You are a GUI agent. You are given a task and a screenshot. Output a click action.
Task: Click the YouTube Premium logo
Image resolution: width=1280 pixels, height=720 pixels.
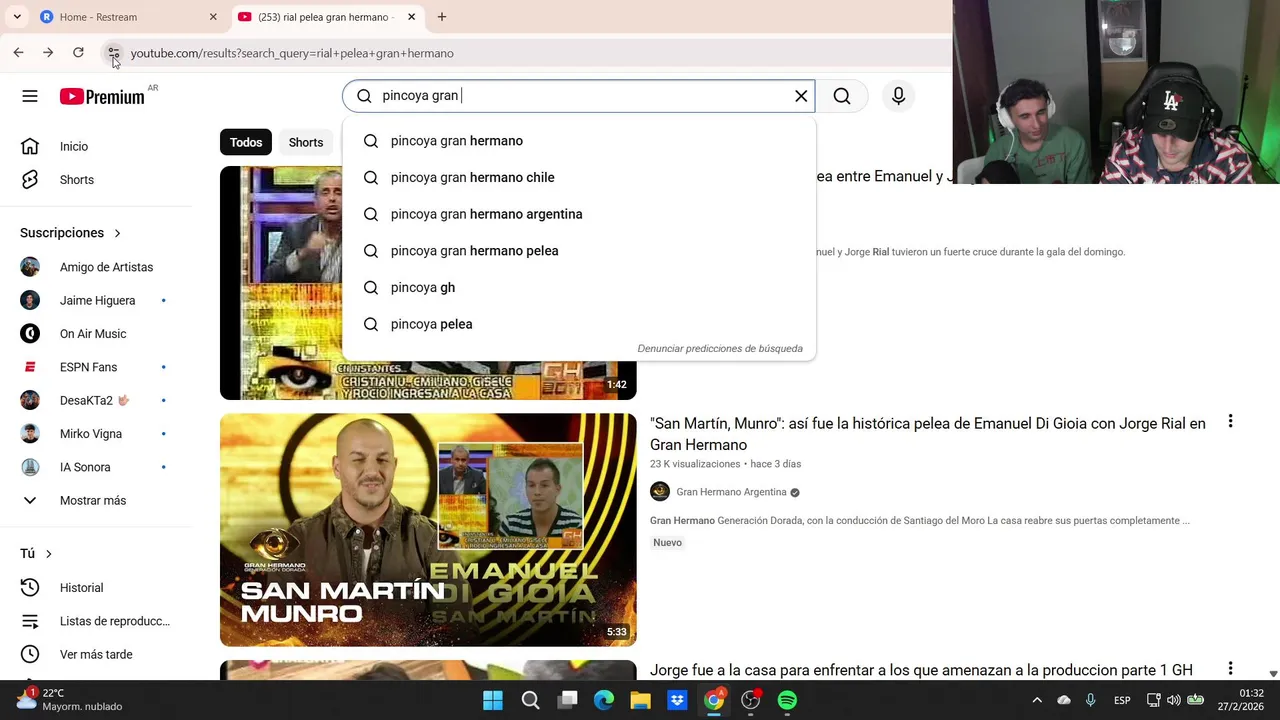tap(102, 96)
